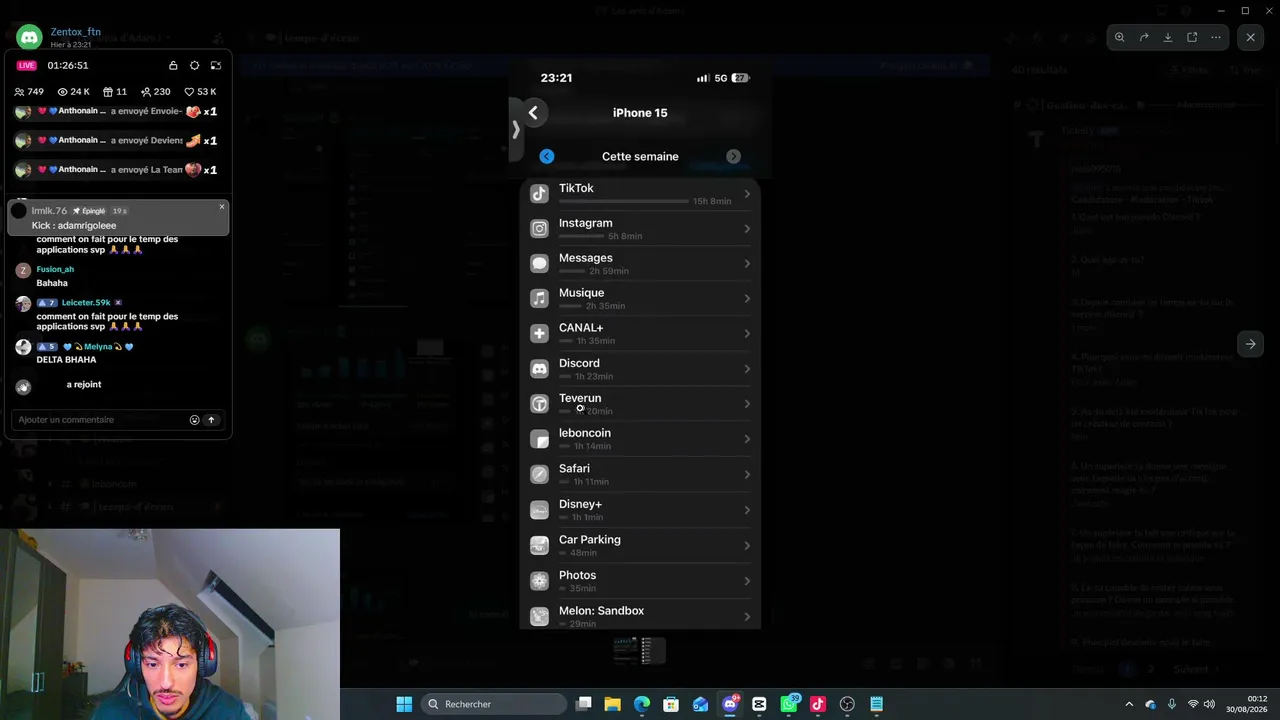
Task: Open live settings gear icon
Action: tap(194, 65)
